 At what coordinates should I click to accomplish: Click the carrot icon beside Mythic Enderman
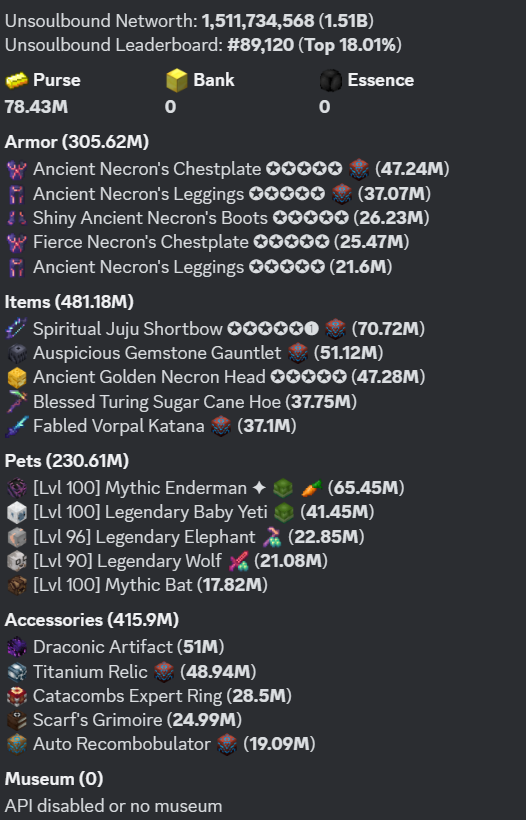(x=312, y=488)
